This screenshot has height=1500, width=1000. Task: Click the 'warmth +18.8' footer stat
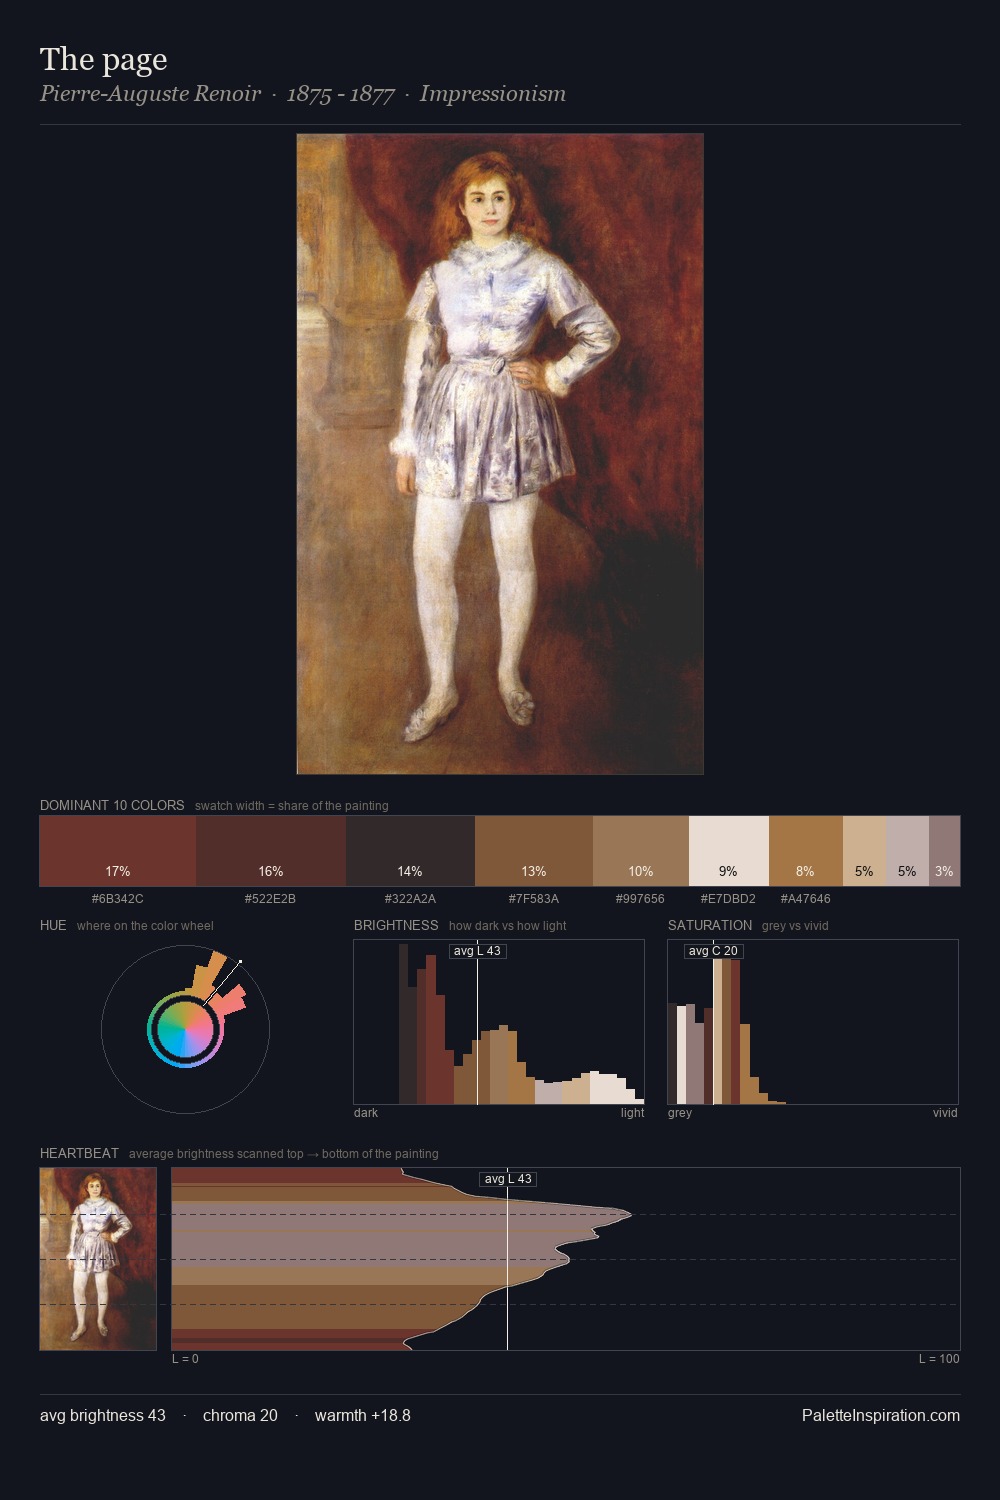click(363, 1415)
